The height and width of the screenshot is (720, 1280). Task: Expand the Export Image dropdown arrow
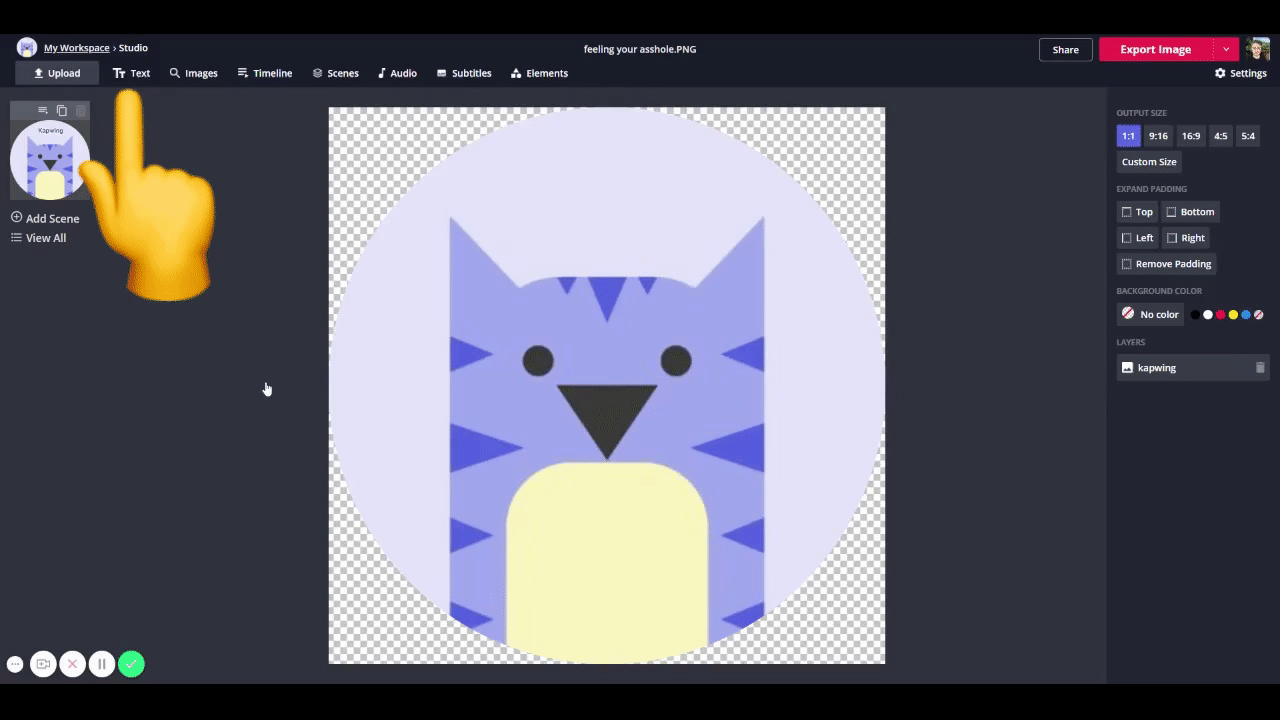pos(1226,49)
